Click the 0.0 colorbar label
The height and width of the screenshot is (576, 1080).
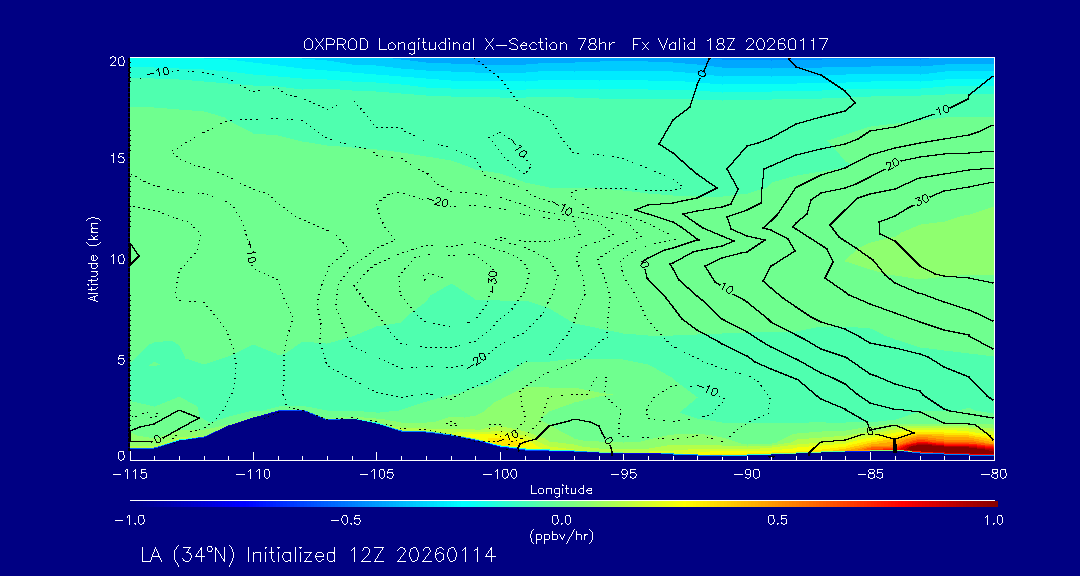click(561, 520)
